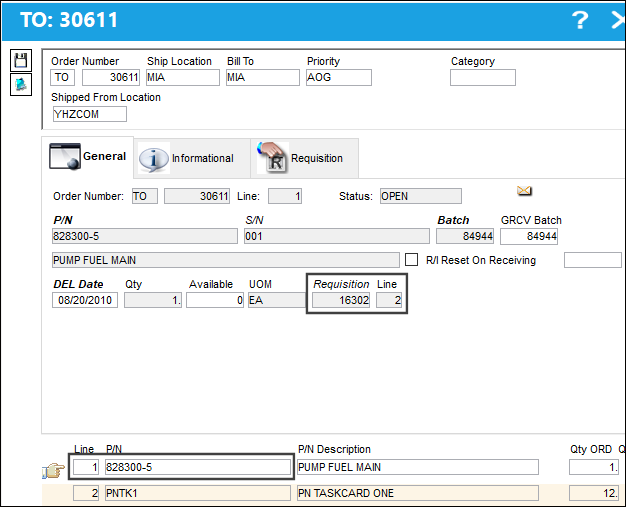Click the P/N field 828300-5 in General tab
Viewport: 626px width, 507px height.
[145, 236]
